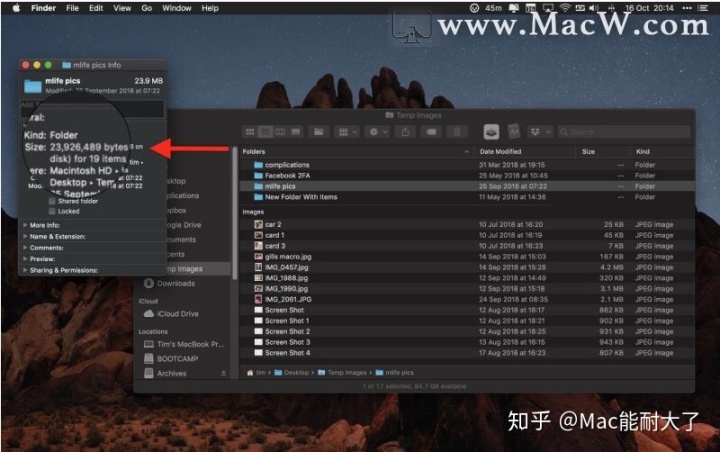Open Notification Center from menu bar
The image size is (720, 452).
pos(703,8)
